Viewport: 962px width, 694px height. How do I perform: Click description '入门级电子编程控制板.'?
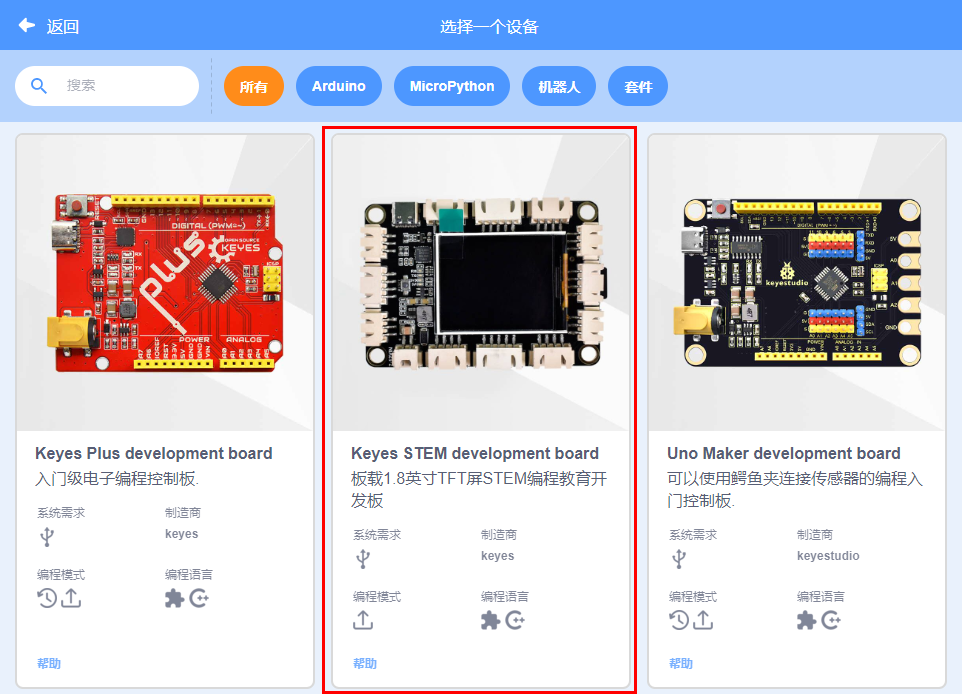[x=117, y=479]
